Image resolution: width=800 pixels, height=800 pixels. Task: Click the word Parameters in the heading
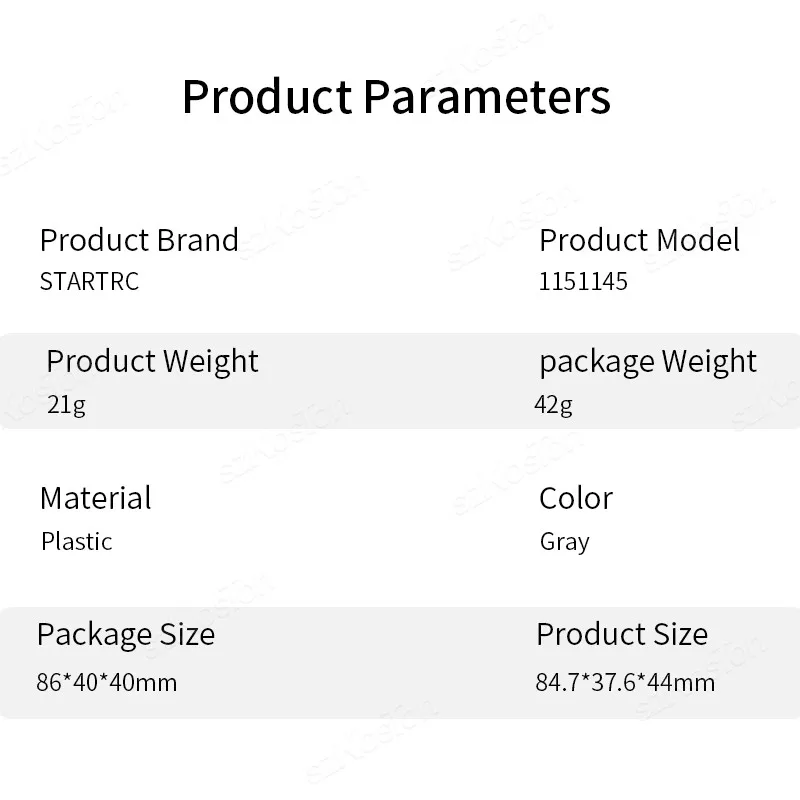pos(486,97)
